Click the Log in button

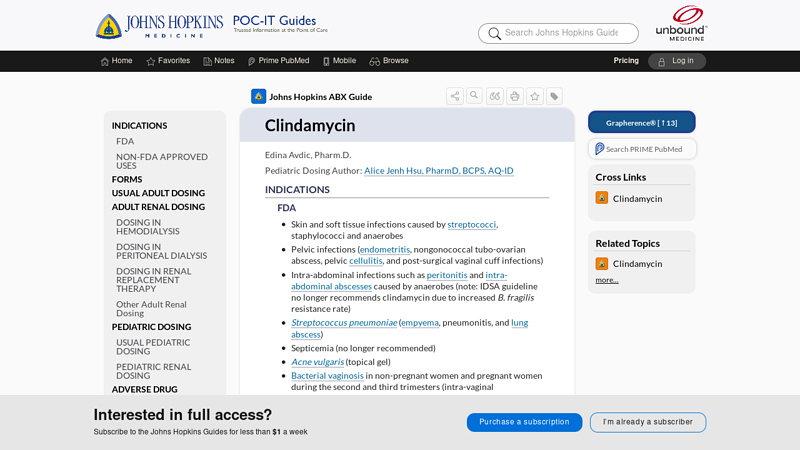(x=677, y=61)
